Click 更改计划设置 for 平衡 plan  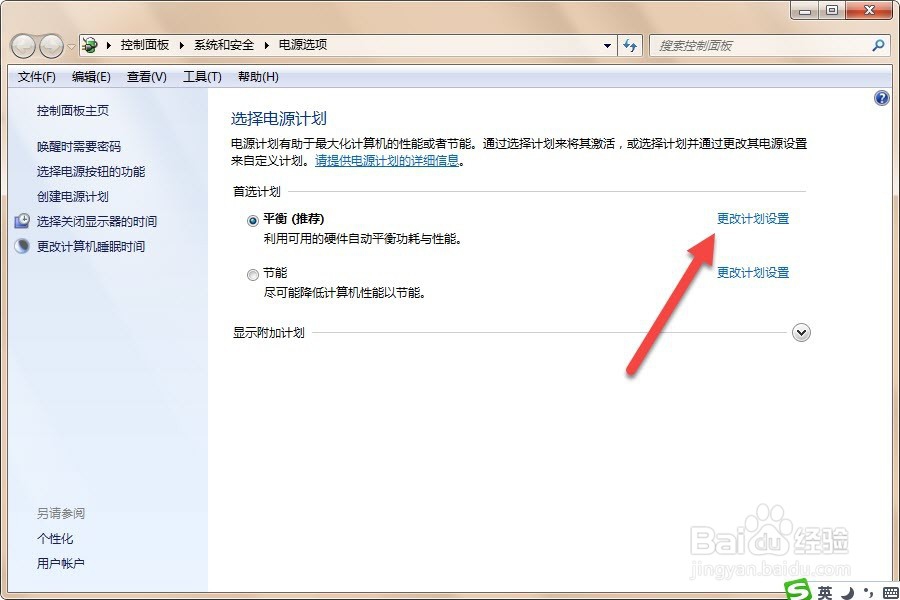pyautogui.click(x=753, y=219)
